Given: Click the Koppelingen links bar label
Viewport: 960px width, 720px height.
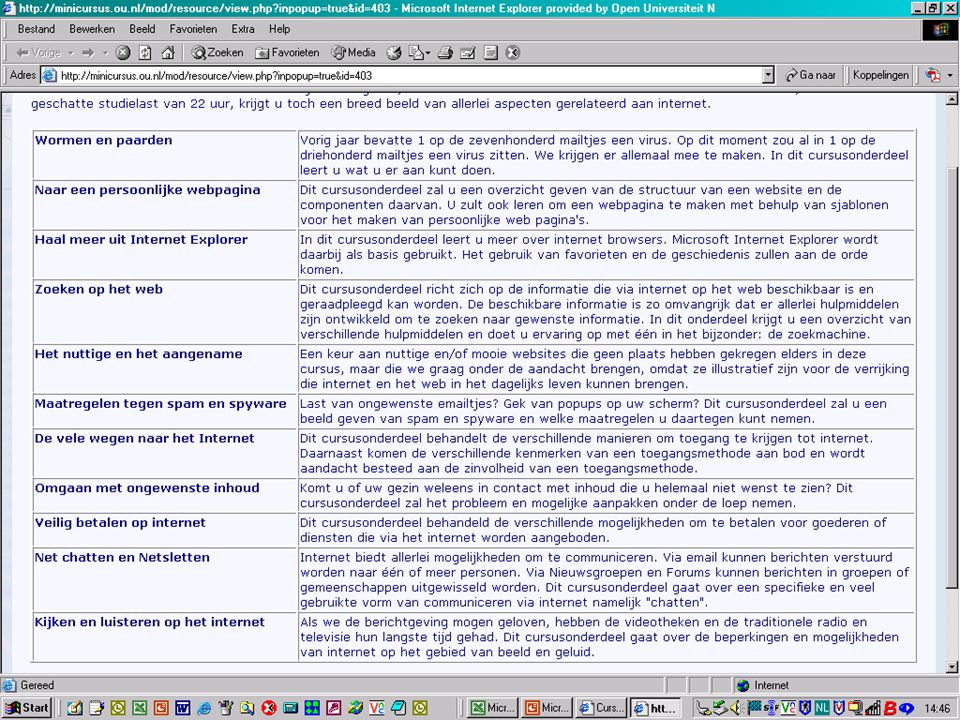Looking at the screenshot, I should pyautogui.click(x=880, y=75).
